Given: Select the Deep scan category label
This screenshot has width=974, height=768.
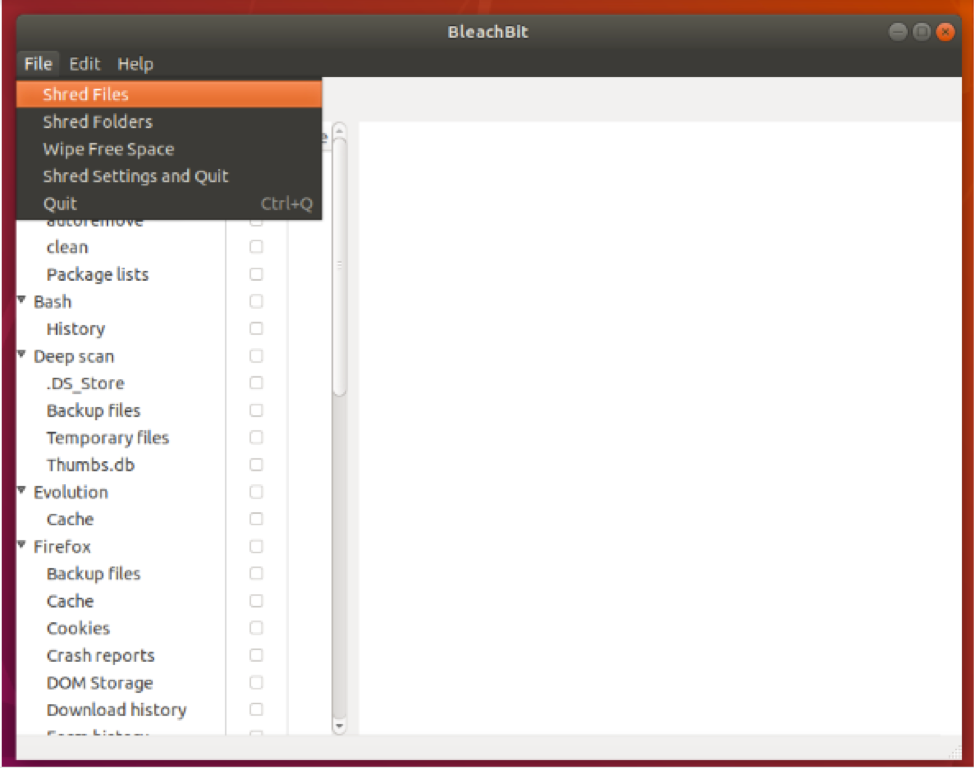Looking at the screenshot, I should [x=74, y=356].
